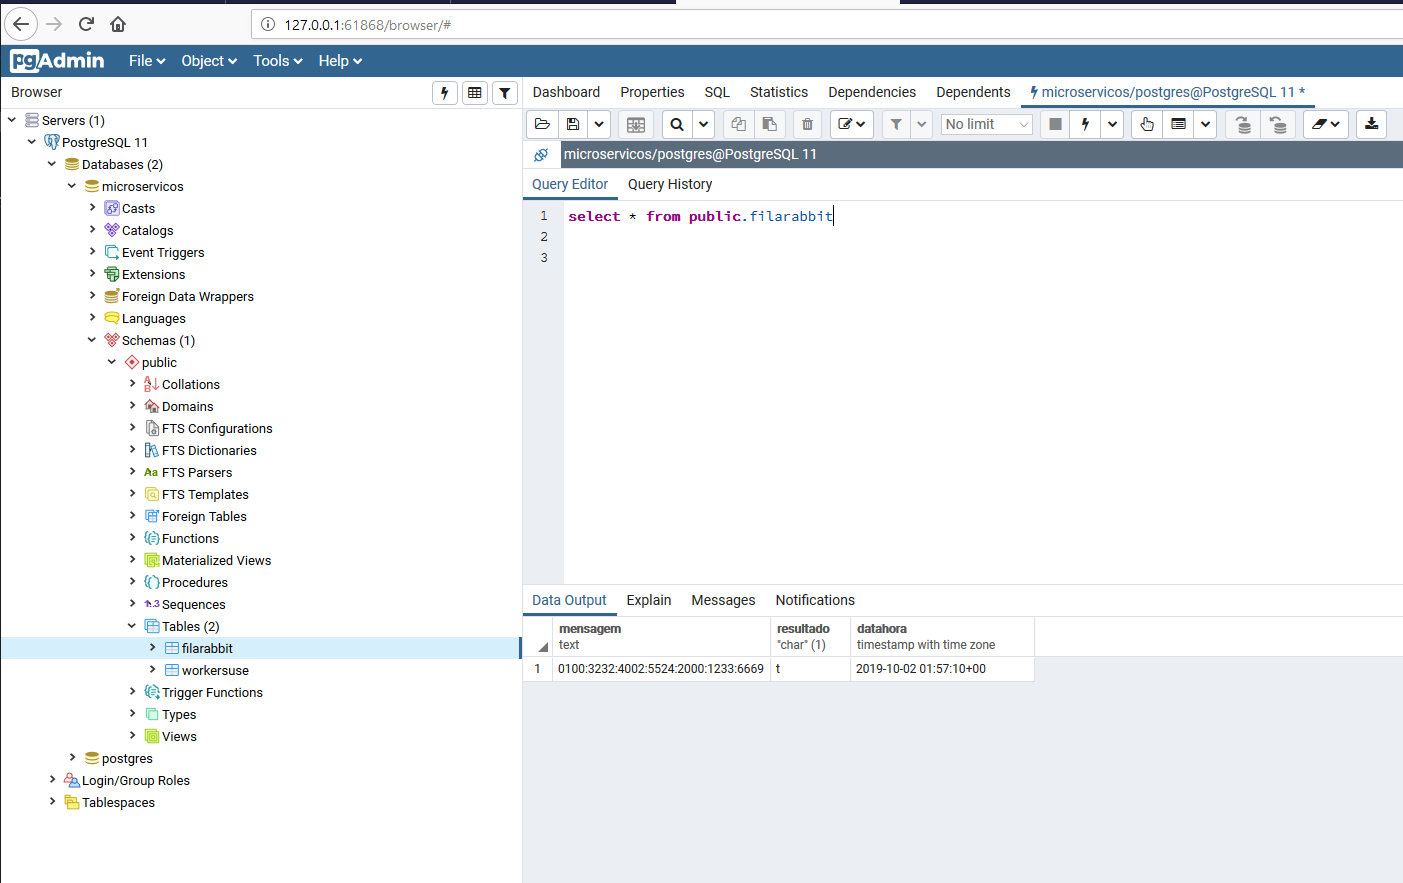The image size is (1403, 883).
Task: Click the Paste rows icon
Action: 770,124
